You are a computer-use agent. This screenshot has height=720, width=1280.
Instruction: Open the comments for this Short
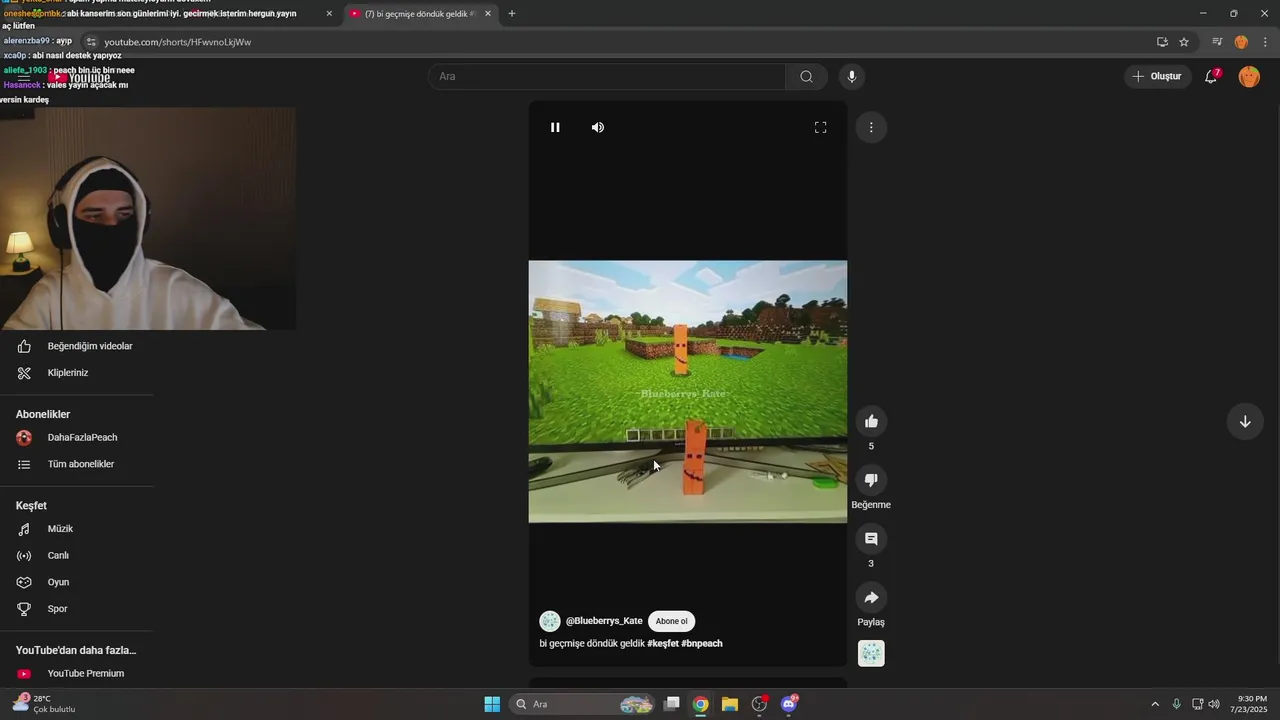(871, 539)
